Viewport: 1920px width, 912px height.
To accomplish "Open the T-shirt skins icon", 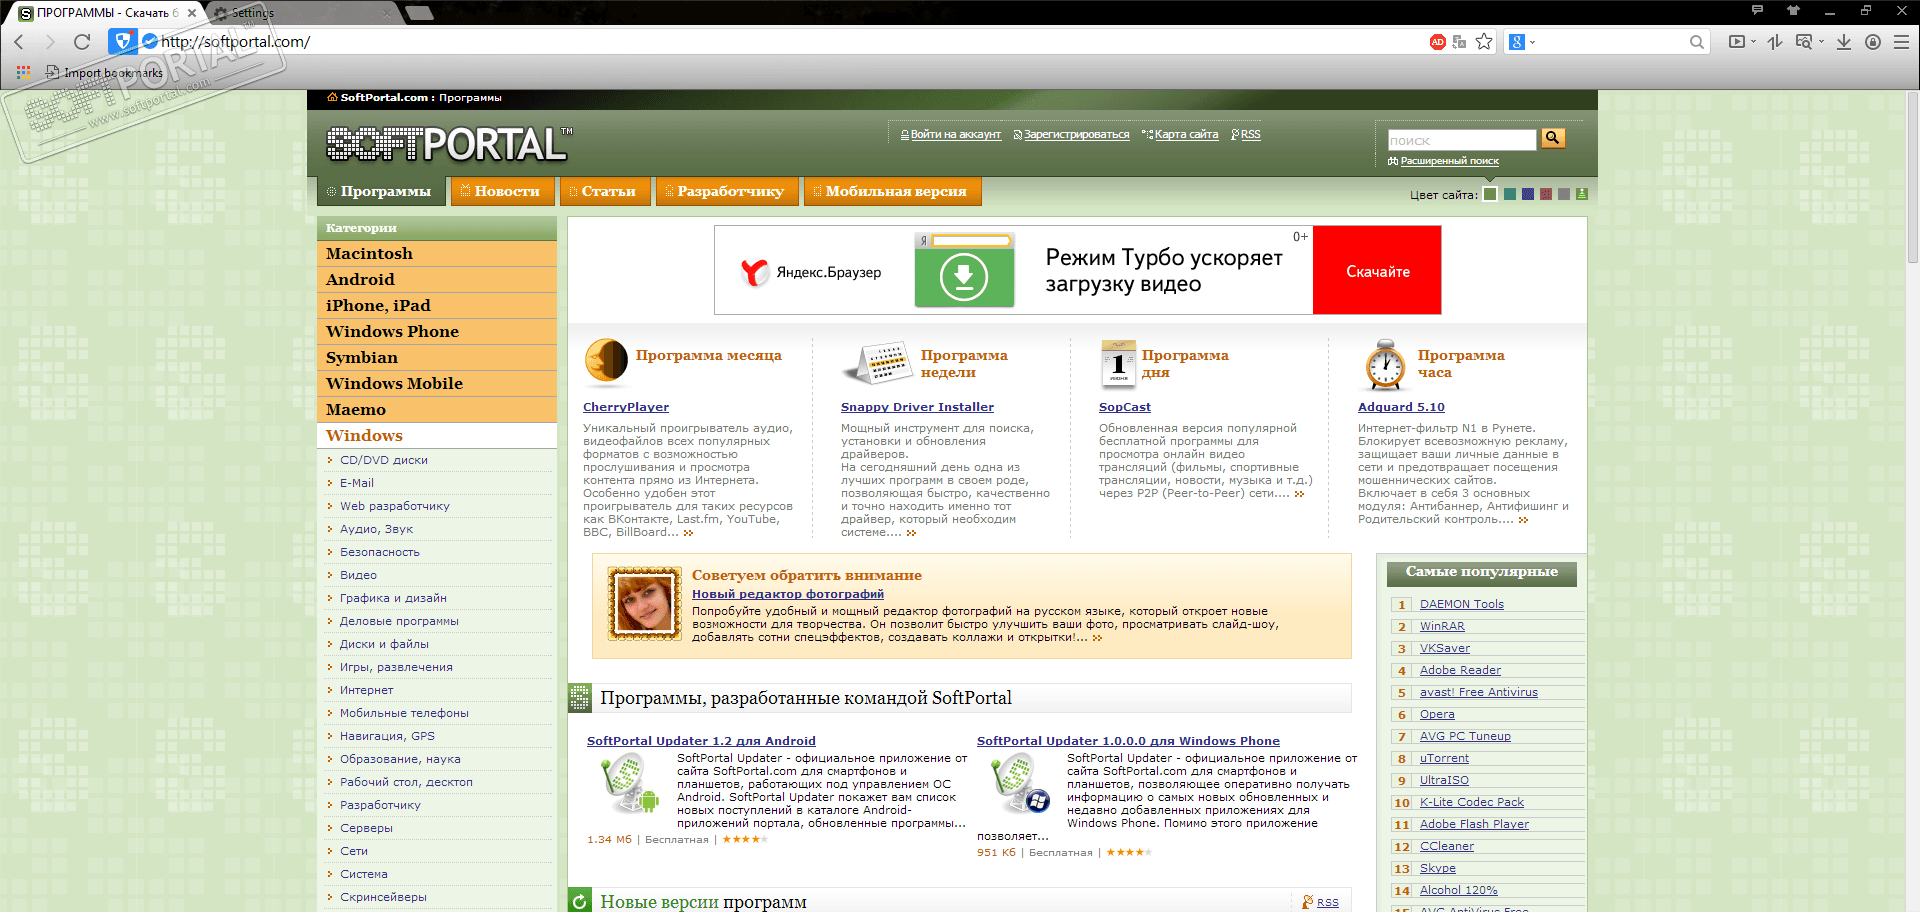I will 1793,10.
